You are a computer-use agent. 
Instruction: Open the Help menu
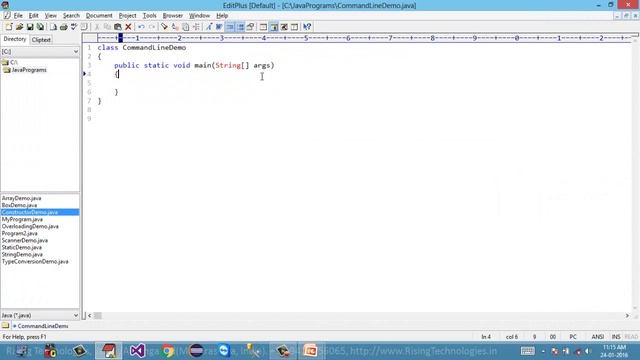pyautogui.click(x=222, y=16)
